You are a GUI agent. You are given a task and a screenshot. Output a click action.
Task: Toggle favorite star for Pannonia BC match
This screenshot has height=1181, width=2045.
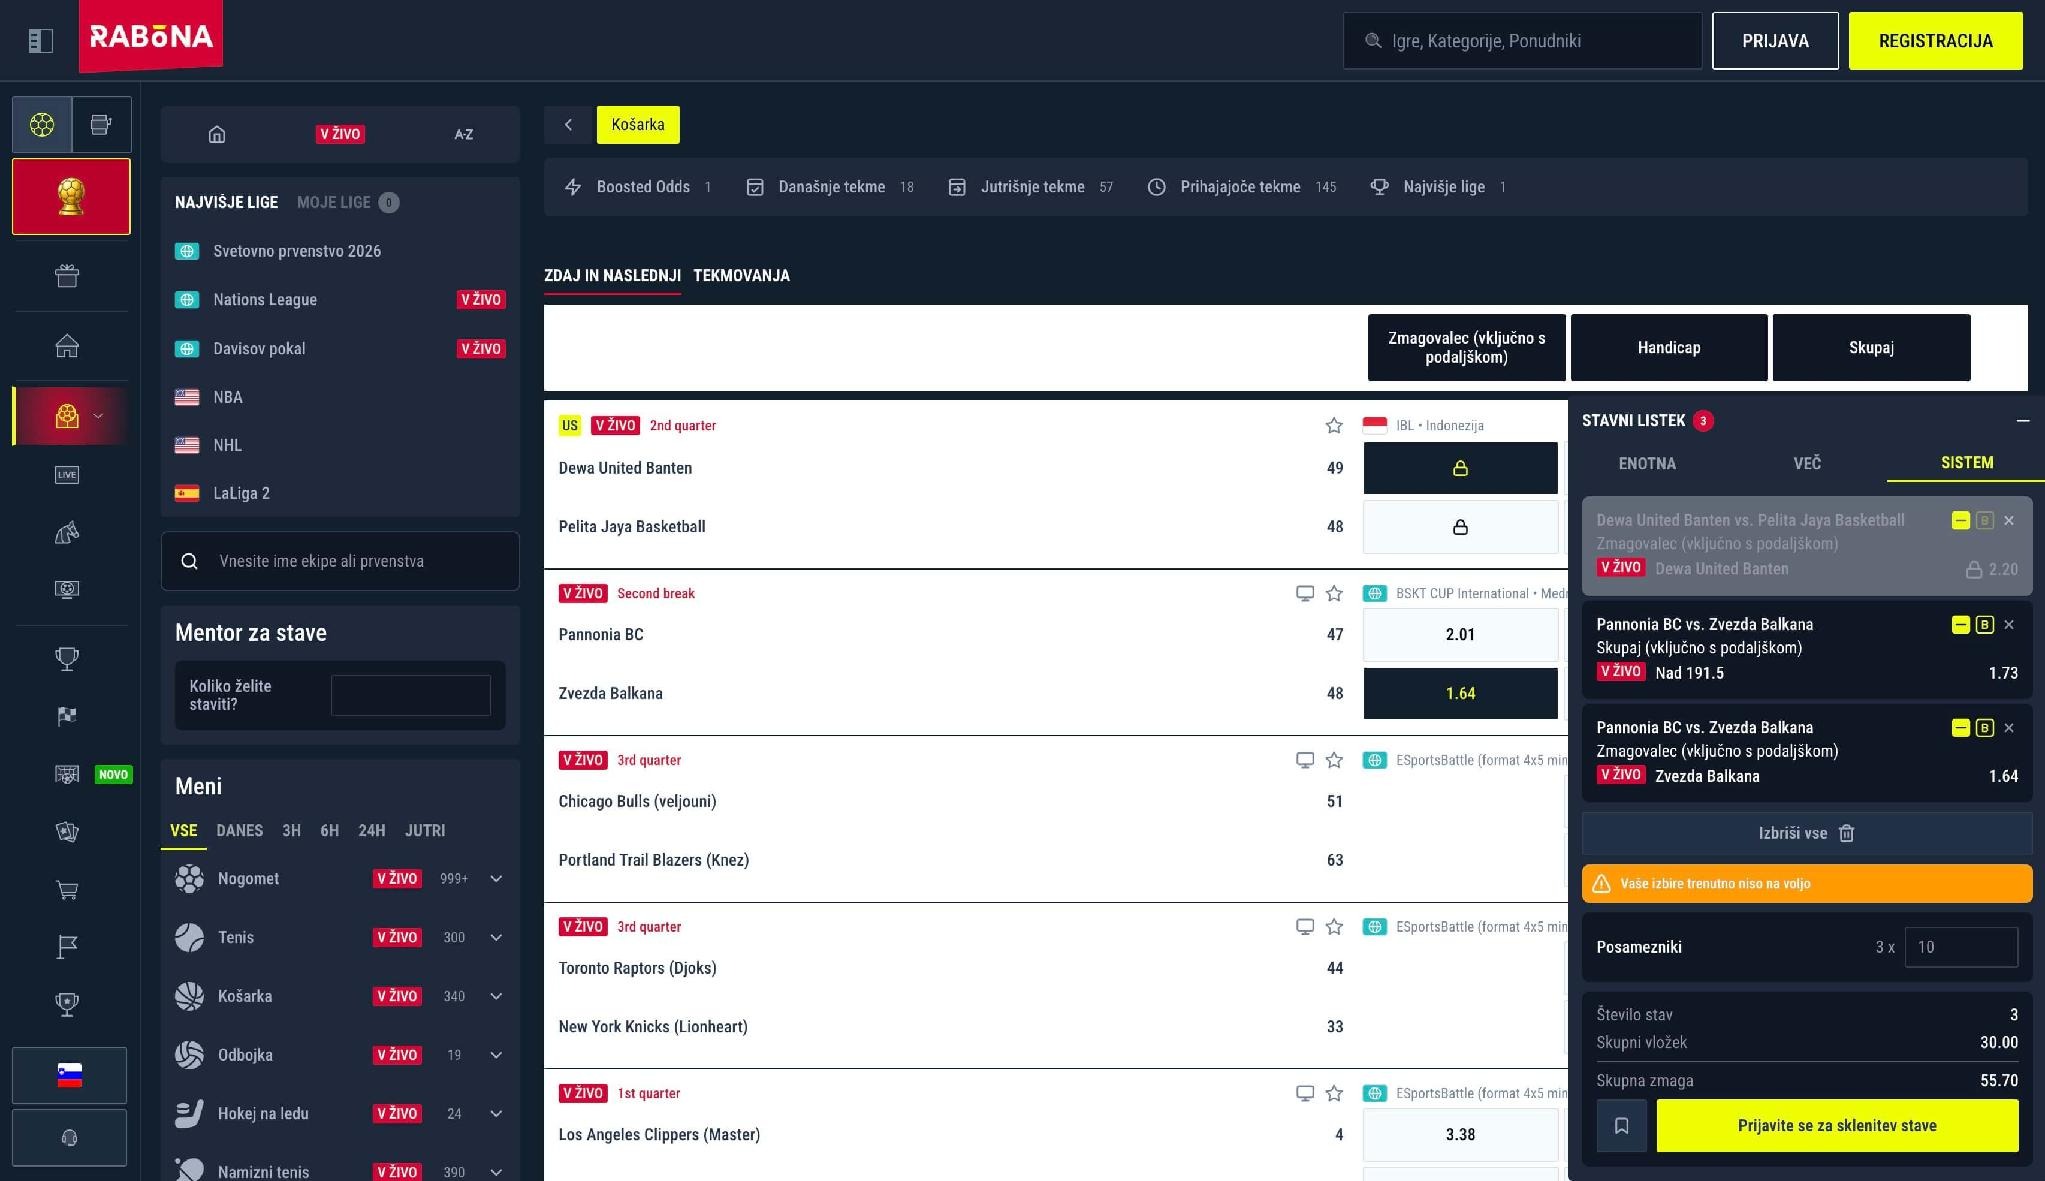[x=1333, y=594]
